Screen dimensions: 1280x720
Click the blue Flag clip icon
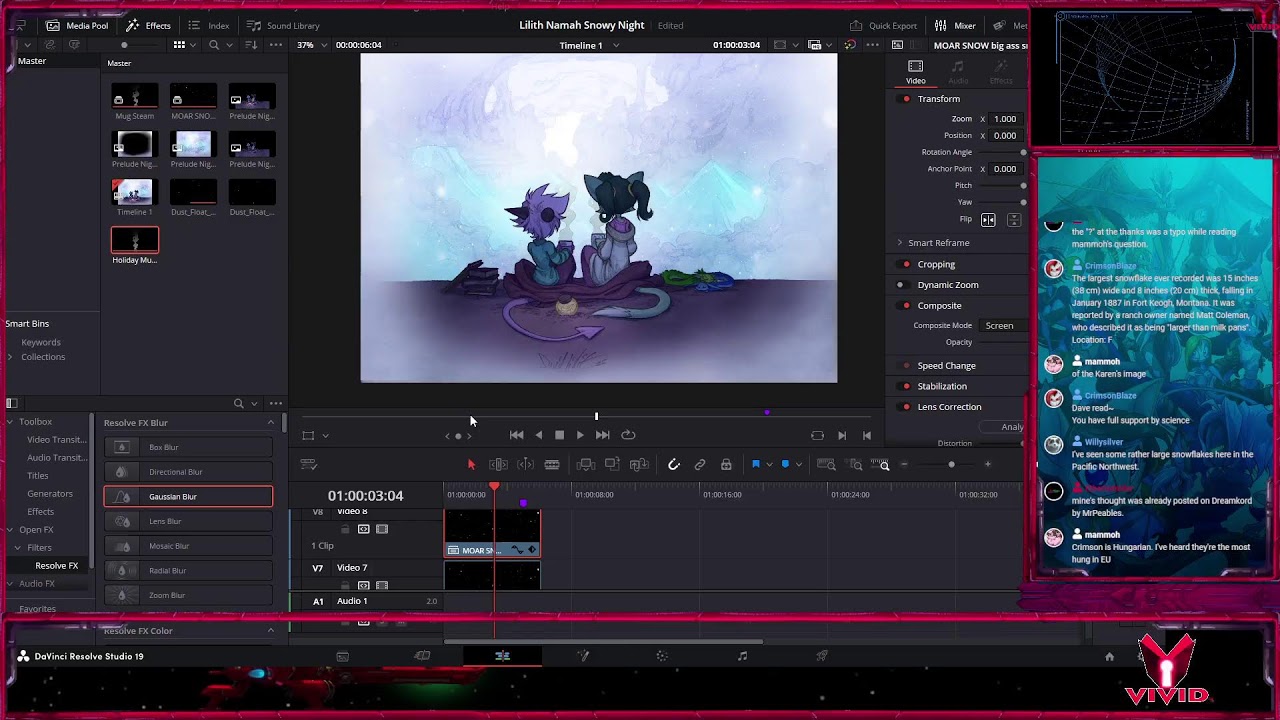(756, 464)
